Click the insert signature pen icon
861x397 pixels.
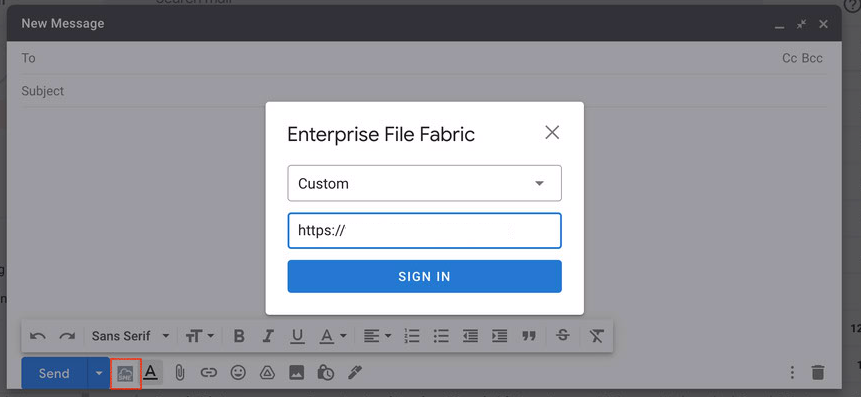pos(355,373)
